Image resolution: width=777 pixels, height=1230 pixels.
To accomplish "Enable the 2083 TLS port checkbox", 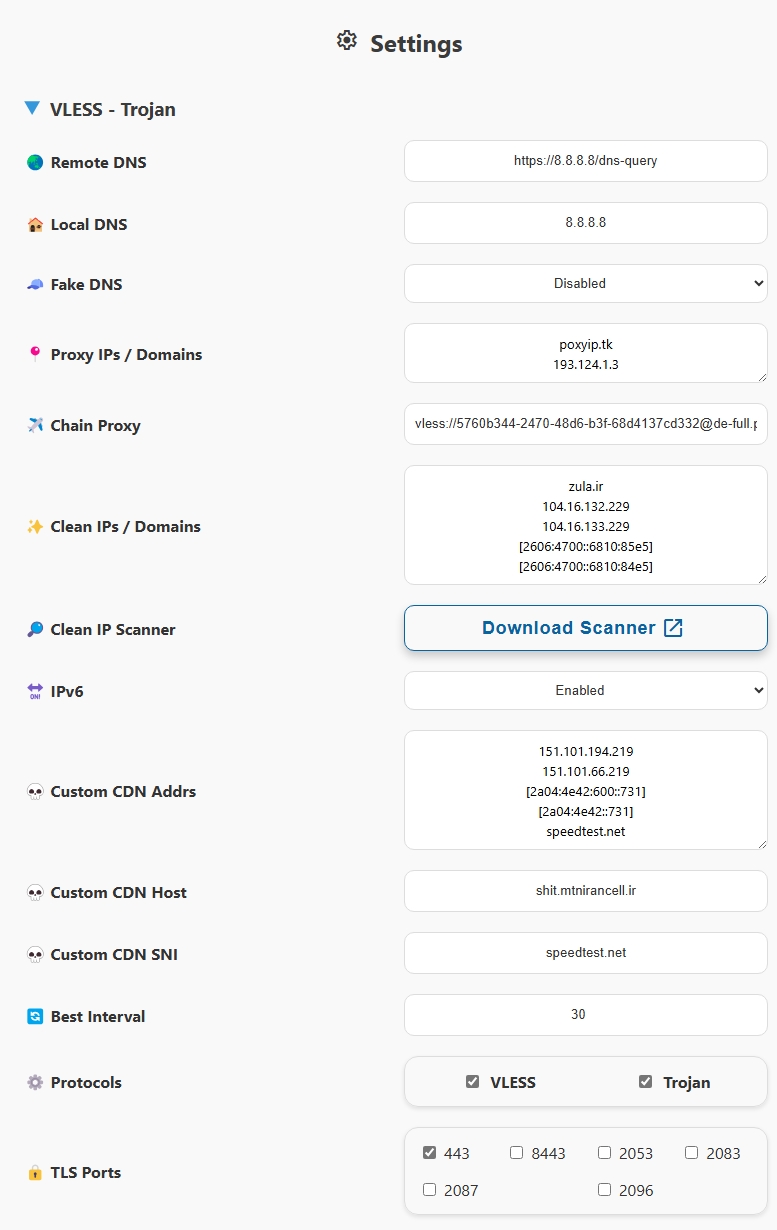I will [x=691, y=1152].
